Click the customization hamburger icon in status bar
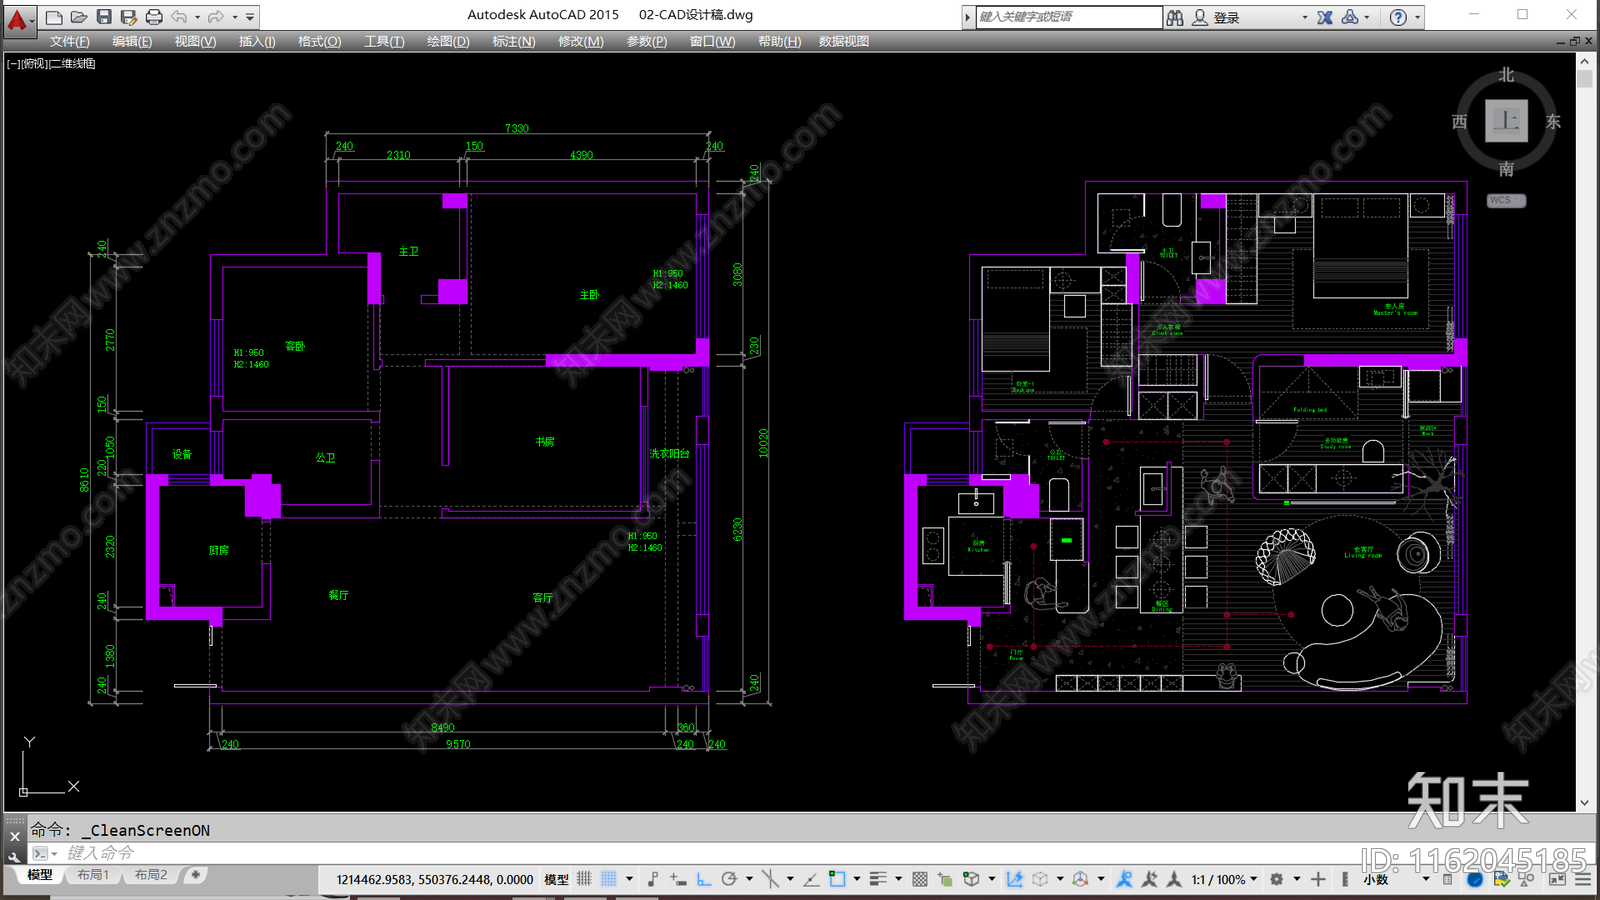The width and height of the screenshot is (1600, 900). (x=1583, y=879)
